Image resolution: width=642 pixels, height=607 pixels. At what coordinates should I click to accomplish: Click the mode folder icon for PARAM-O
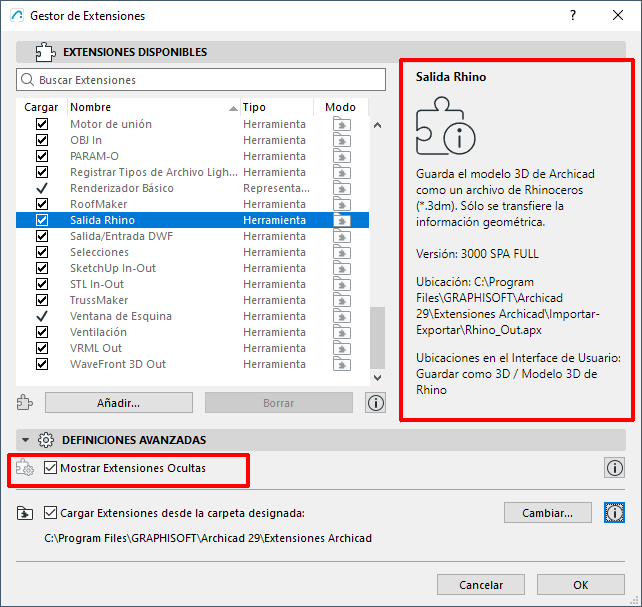(x=342, y=156)
